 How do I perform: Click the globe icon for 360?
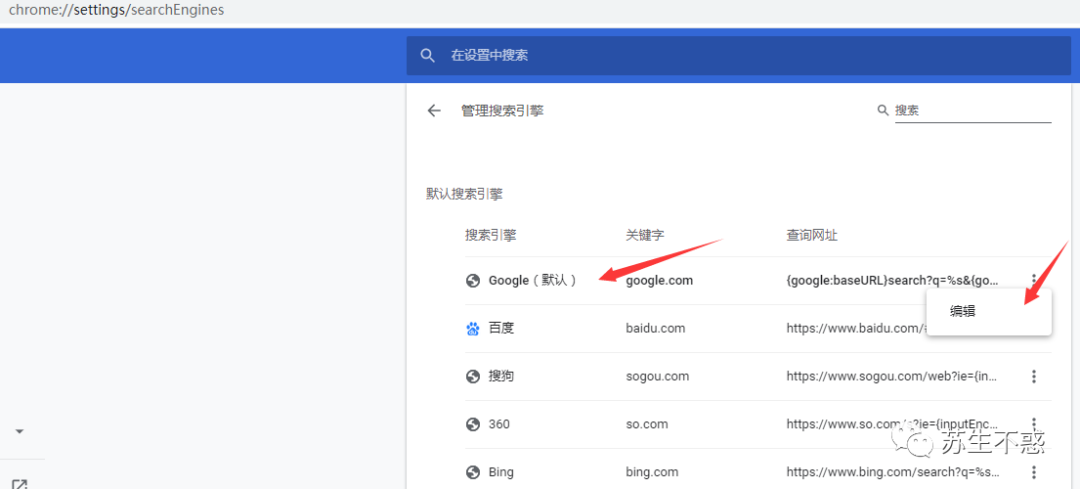click(472, 424)
